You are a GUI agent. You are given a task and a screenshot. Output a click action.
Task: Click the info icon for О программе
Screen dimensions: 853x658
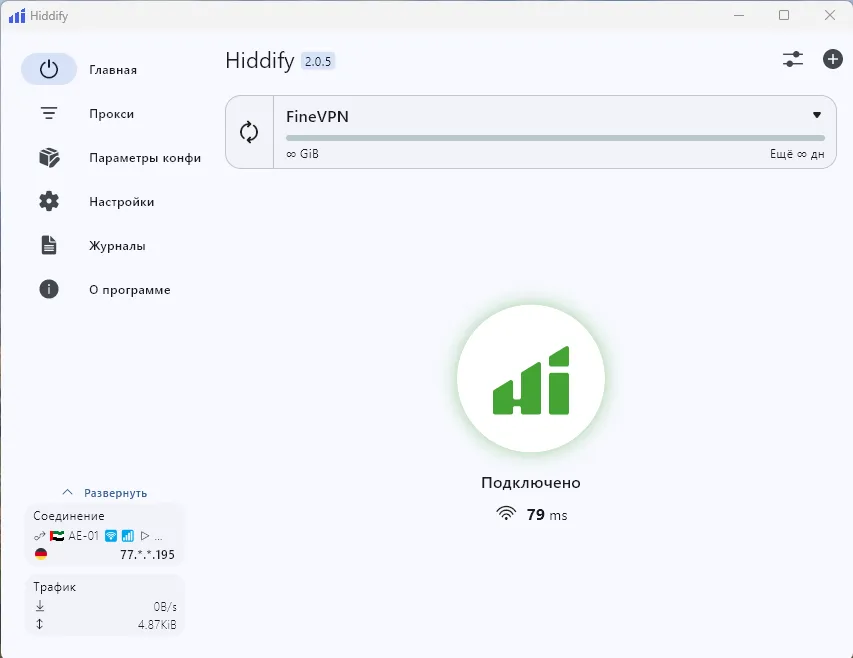click(x=49, y=290)
